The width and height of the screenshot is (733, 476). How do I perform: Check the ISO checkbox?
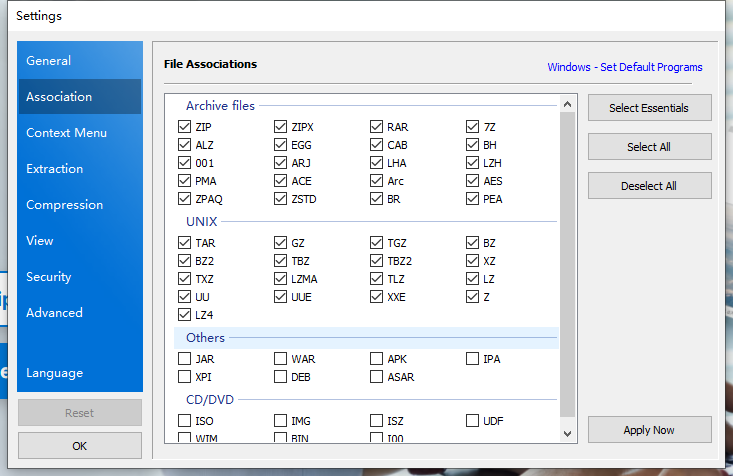point(184,421)
